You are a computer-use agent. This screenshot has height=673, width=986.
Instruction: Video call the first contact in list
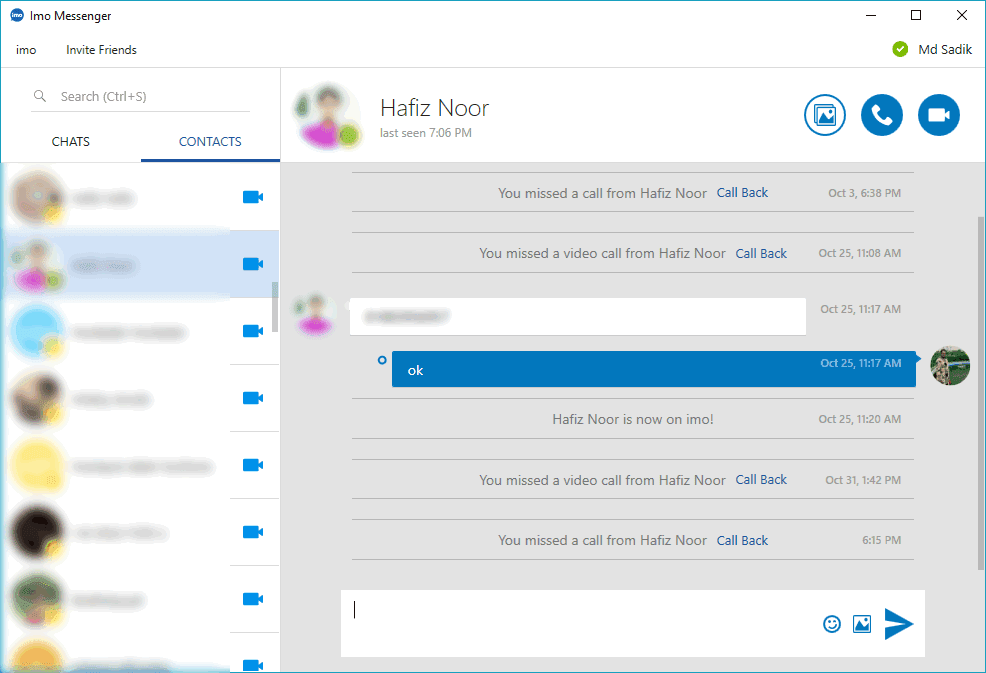point(253,197)
